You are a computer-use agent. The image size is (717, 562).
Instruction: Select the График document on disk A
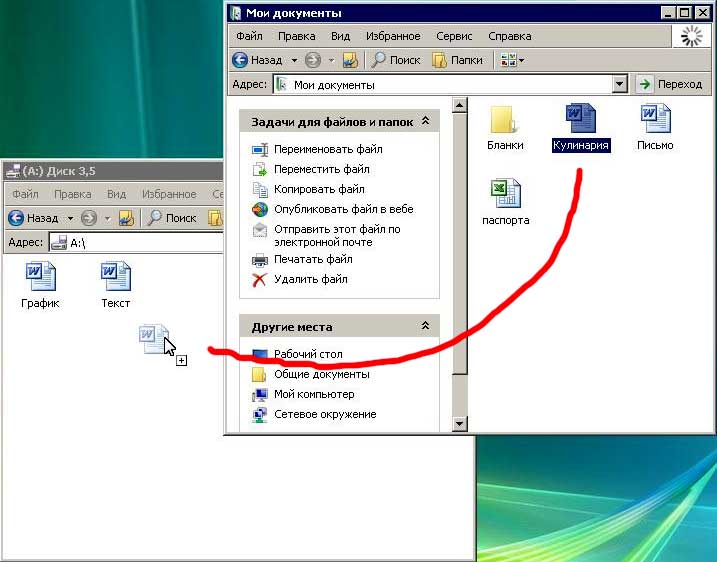(40, 285)
